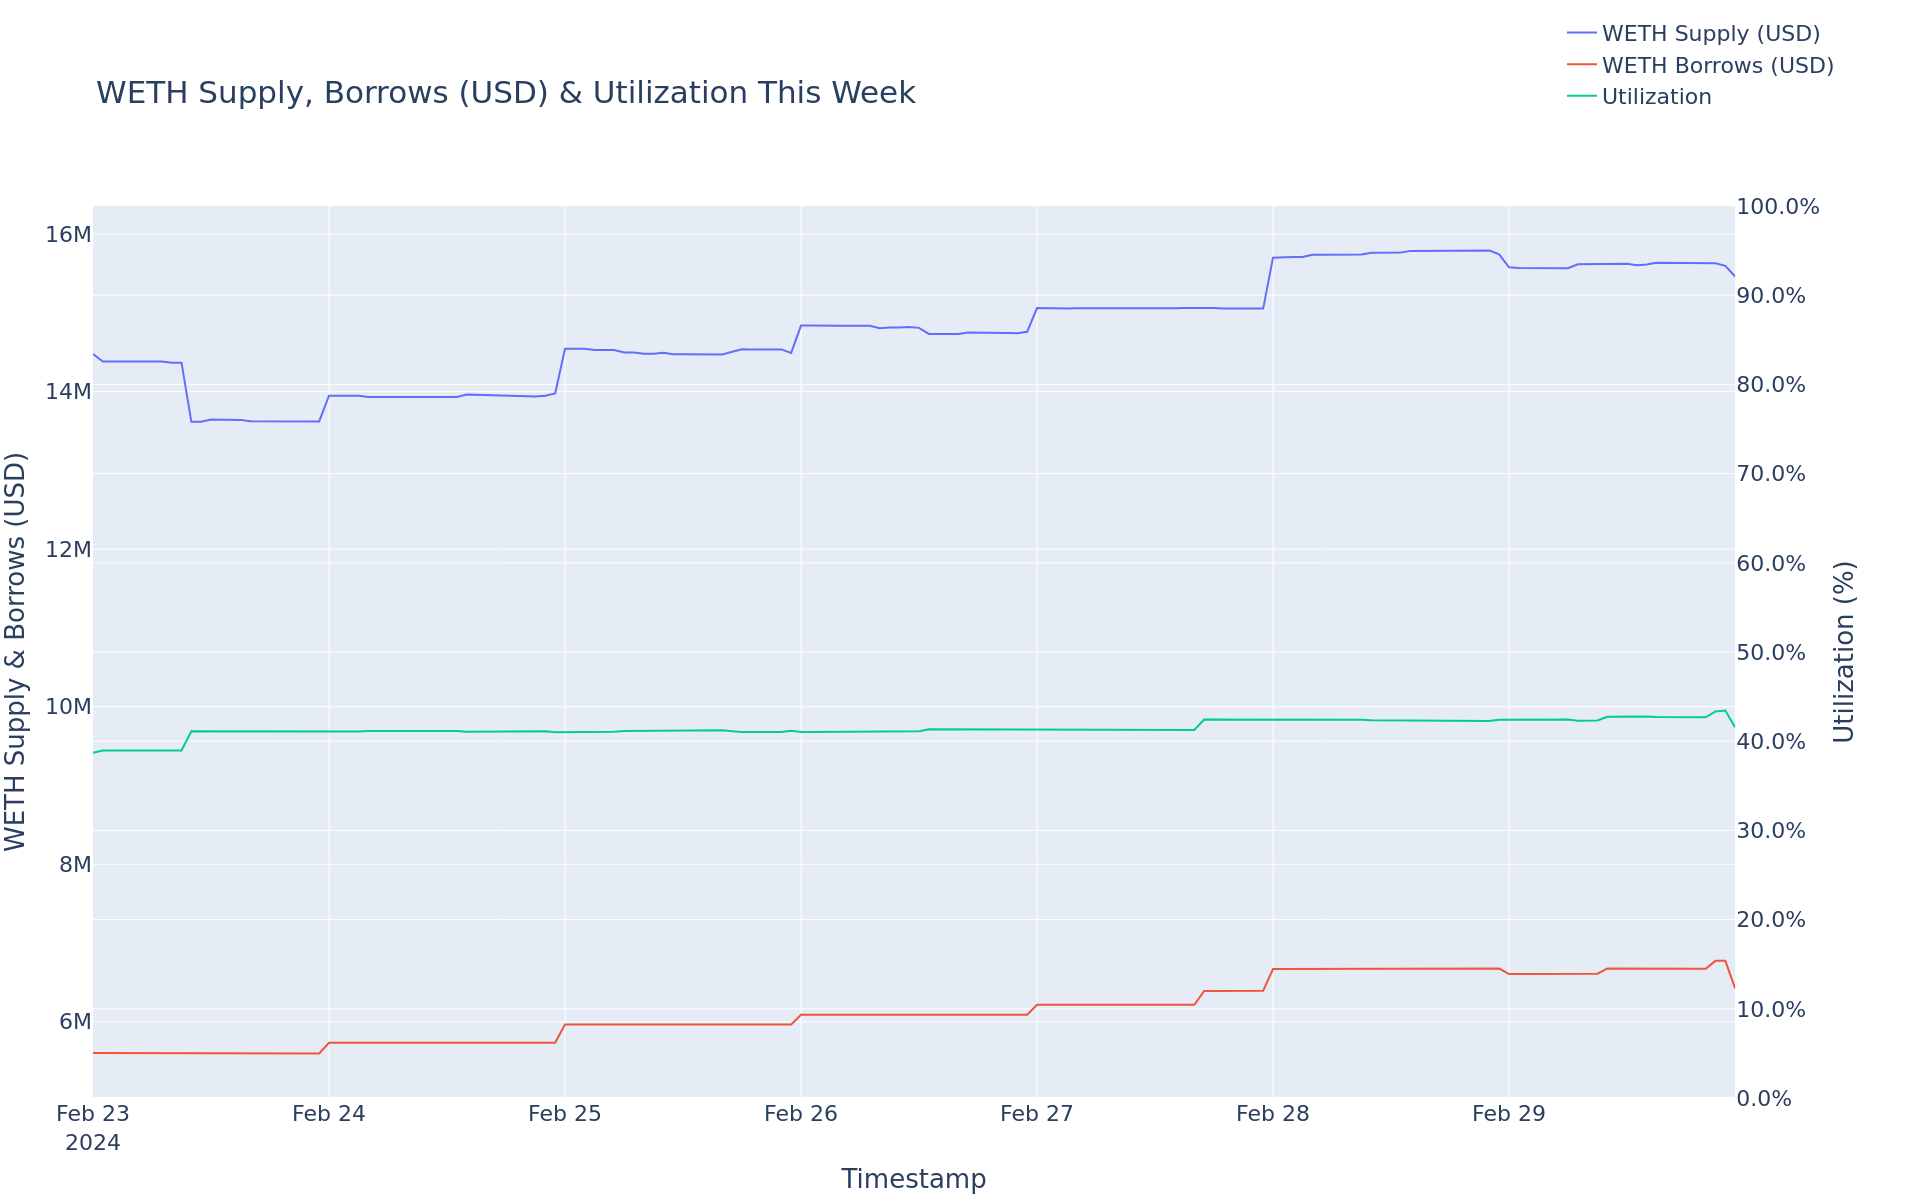
Task: Click the 50.0% utilization axis tick label
Action: tap(1771, 653)
